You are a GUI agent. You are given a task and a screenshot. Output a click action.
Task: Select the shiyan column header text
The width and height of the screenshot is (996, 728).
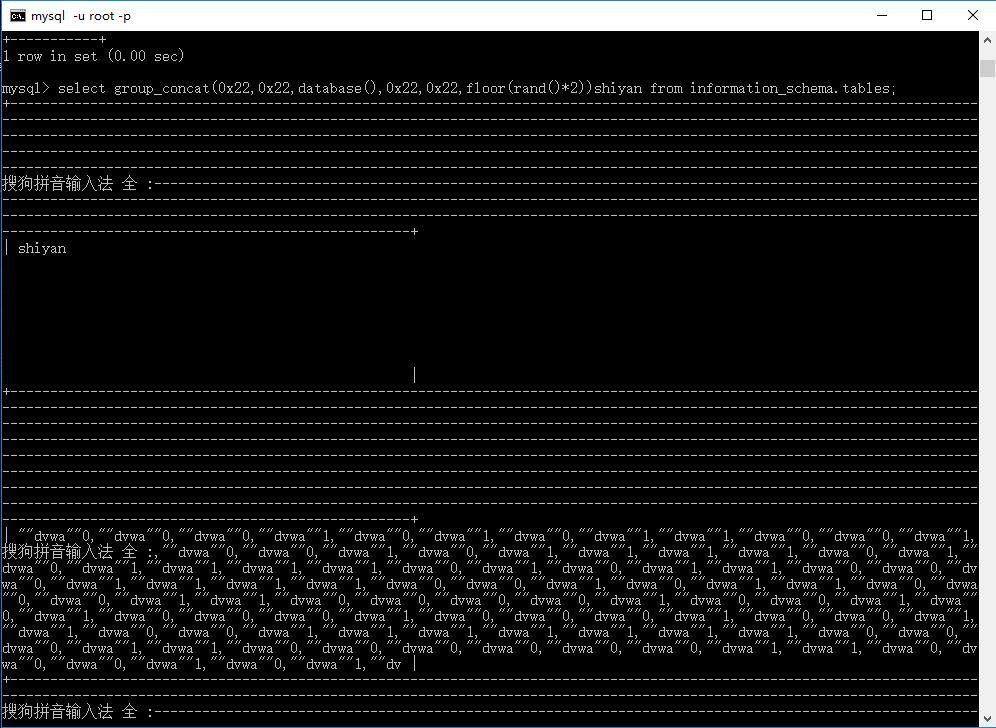pos(41,248)
